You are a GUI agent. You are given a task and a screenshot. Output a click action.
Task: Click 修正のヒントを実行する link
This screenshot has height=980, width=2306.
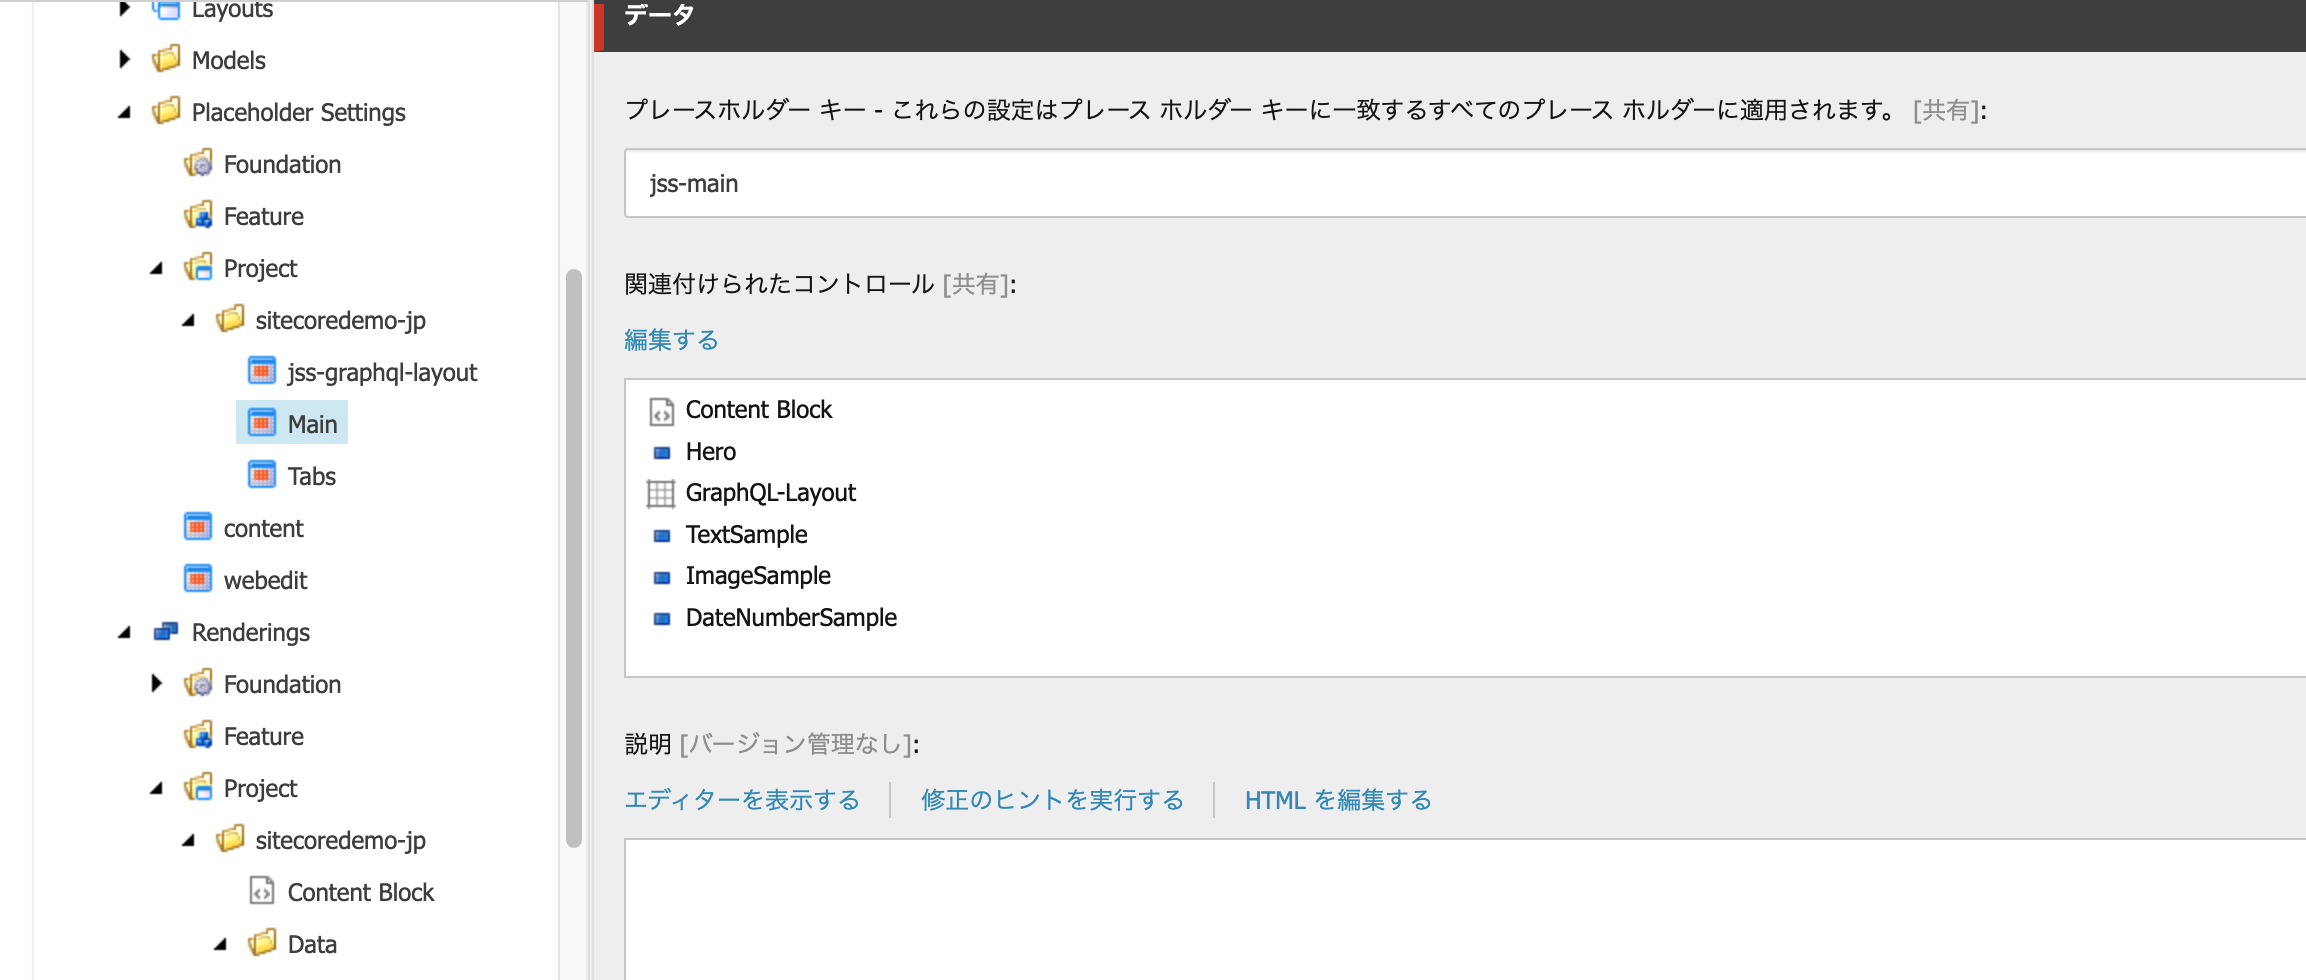[1052, 800]
